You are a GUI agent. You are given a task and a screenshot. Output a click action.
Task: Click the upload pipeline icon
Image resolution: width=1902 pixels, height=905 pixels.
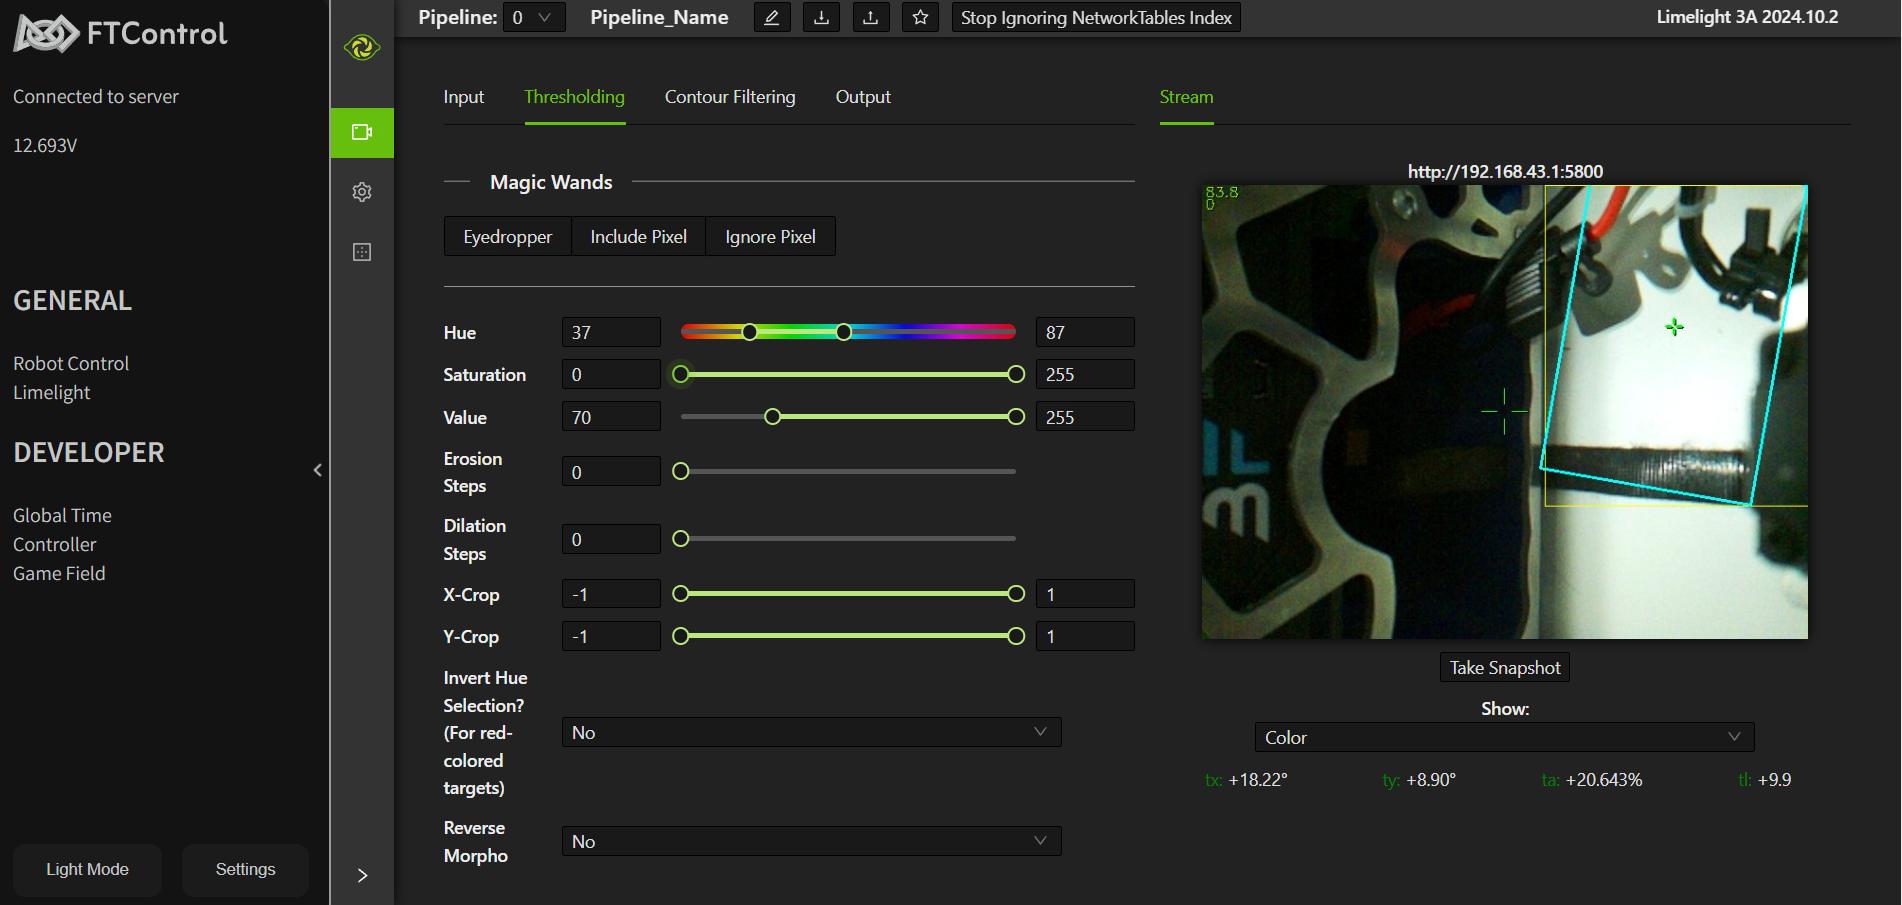870,17
